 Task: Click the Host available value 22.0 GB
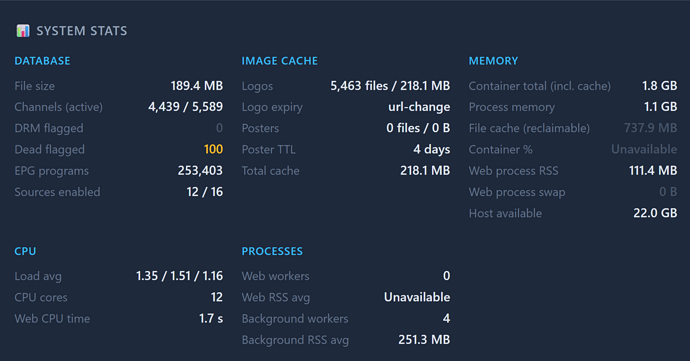point(655,213)
